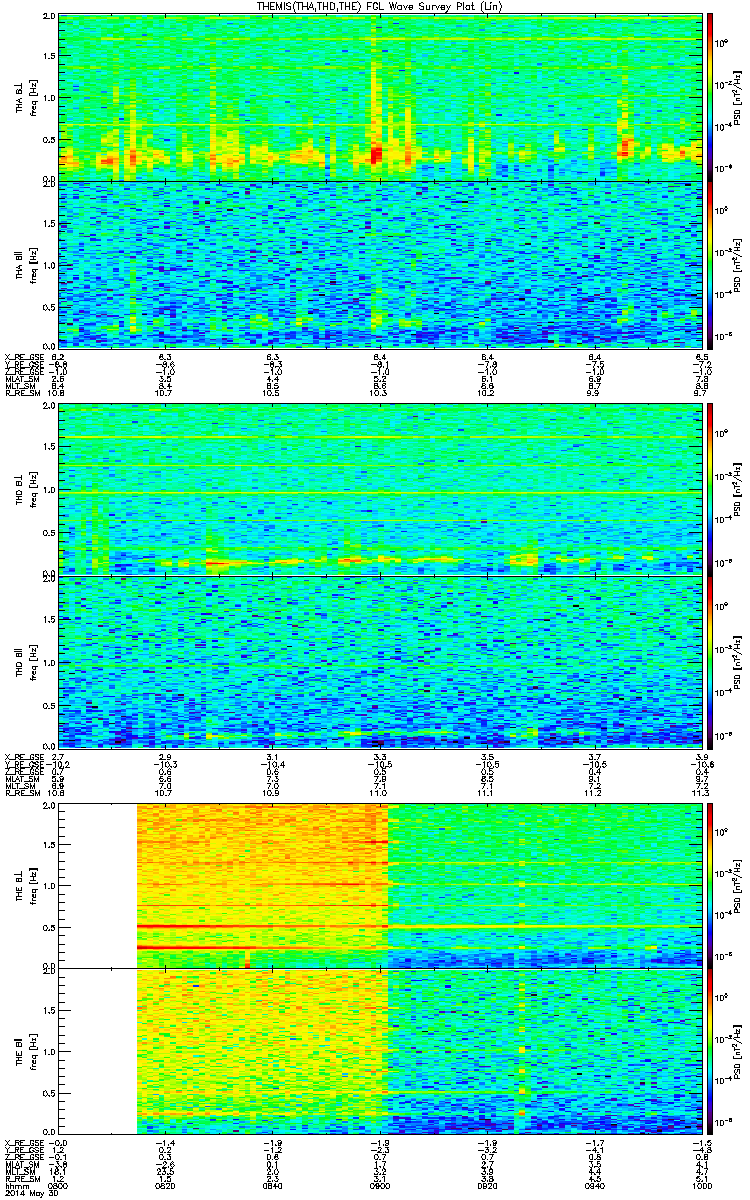Screen dimensions: 750x1200
Task: Click the red intensity peak in THA BL spectrogram
Action: (x=377, y=155)
